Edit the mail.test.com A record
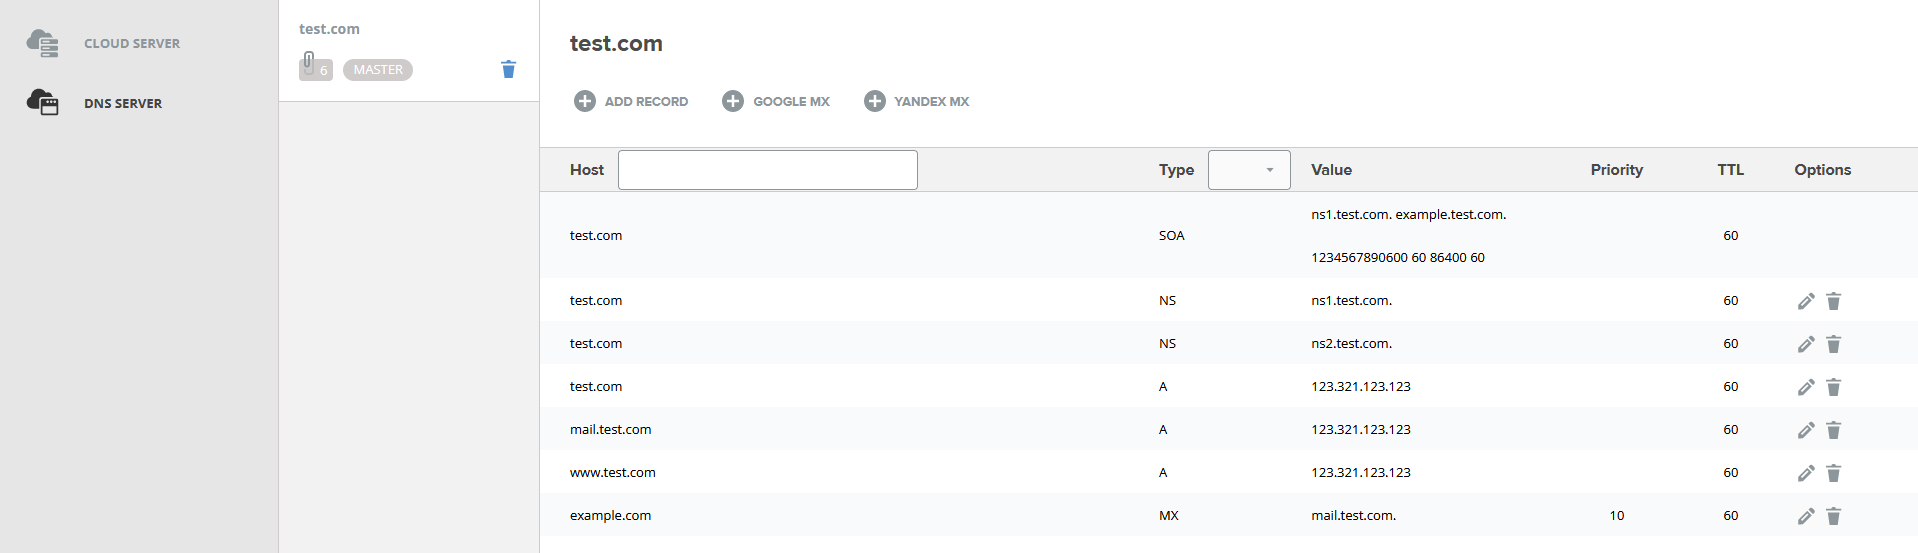 pos(1805,430)
